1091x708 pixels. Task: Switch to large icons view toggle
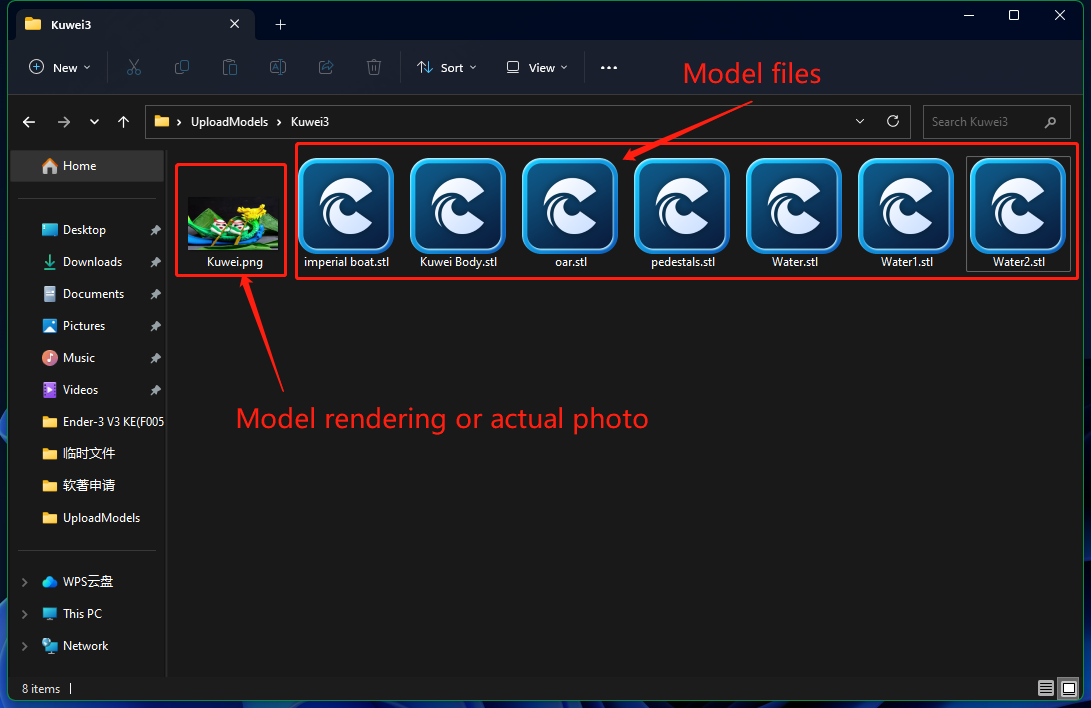(1068, 688)
